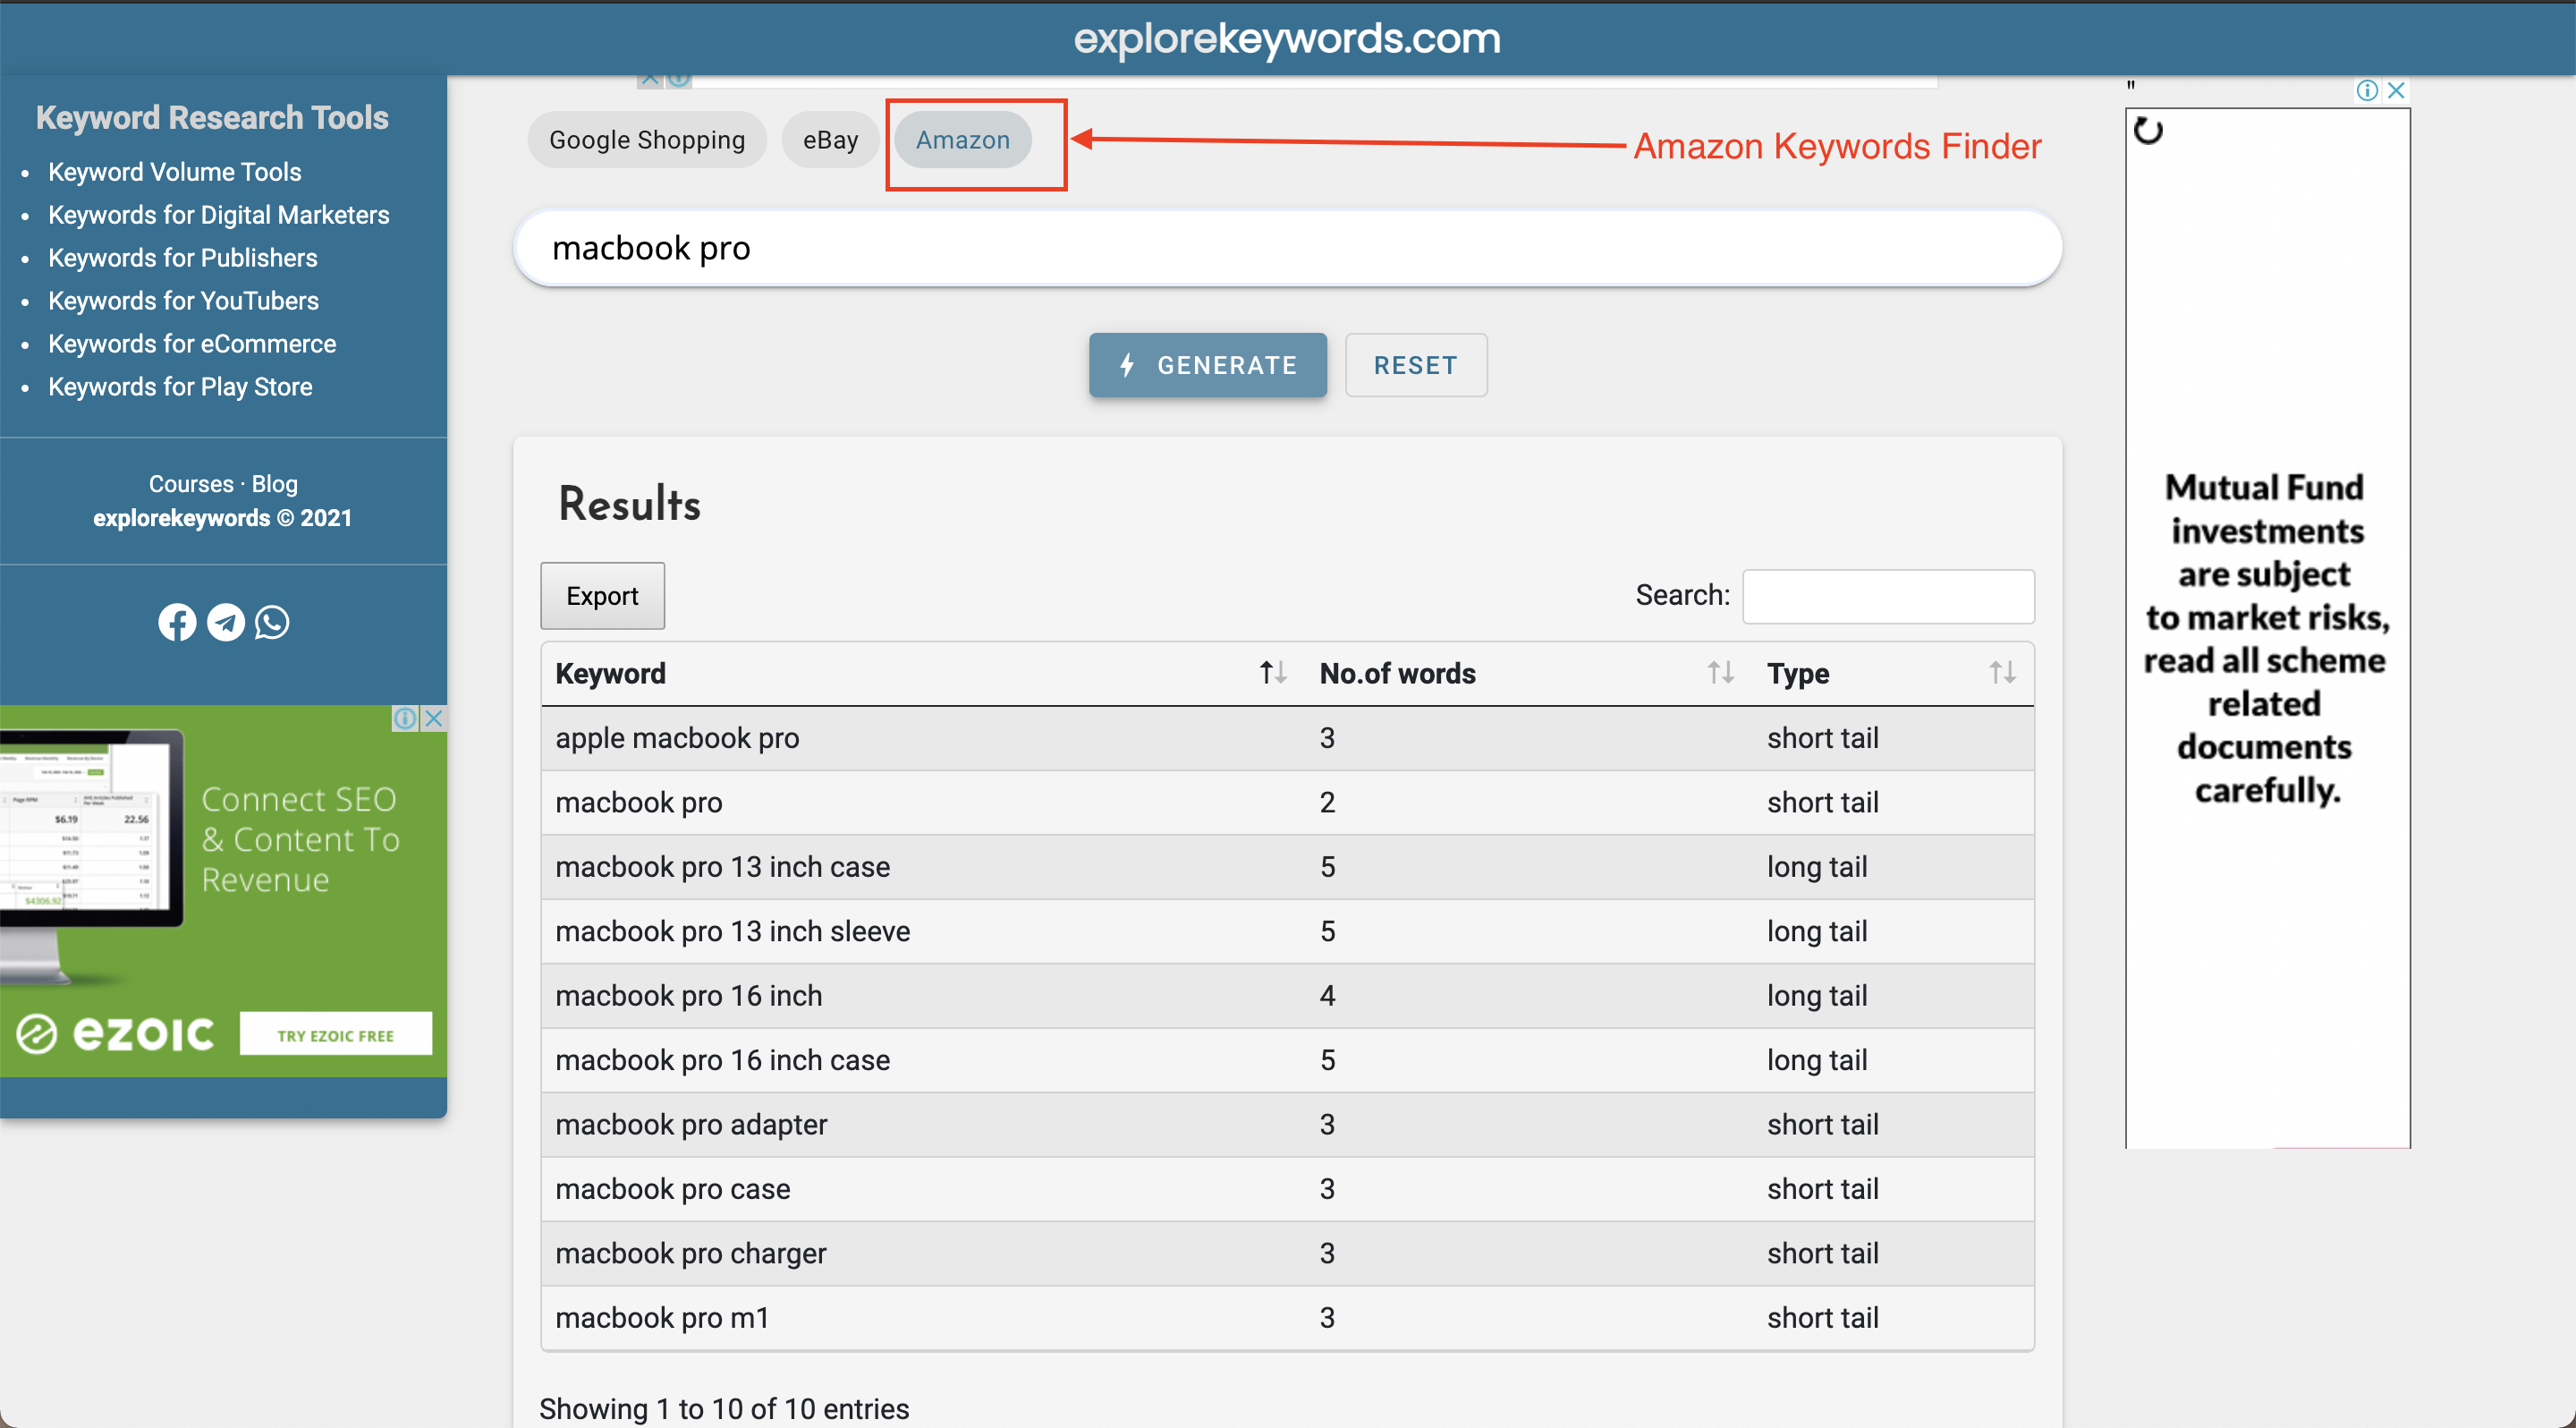Click the Blog link in sidebar
The image size is (2576, 1428).
[x=273, y=484]
